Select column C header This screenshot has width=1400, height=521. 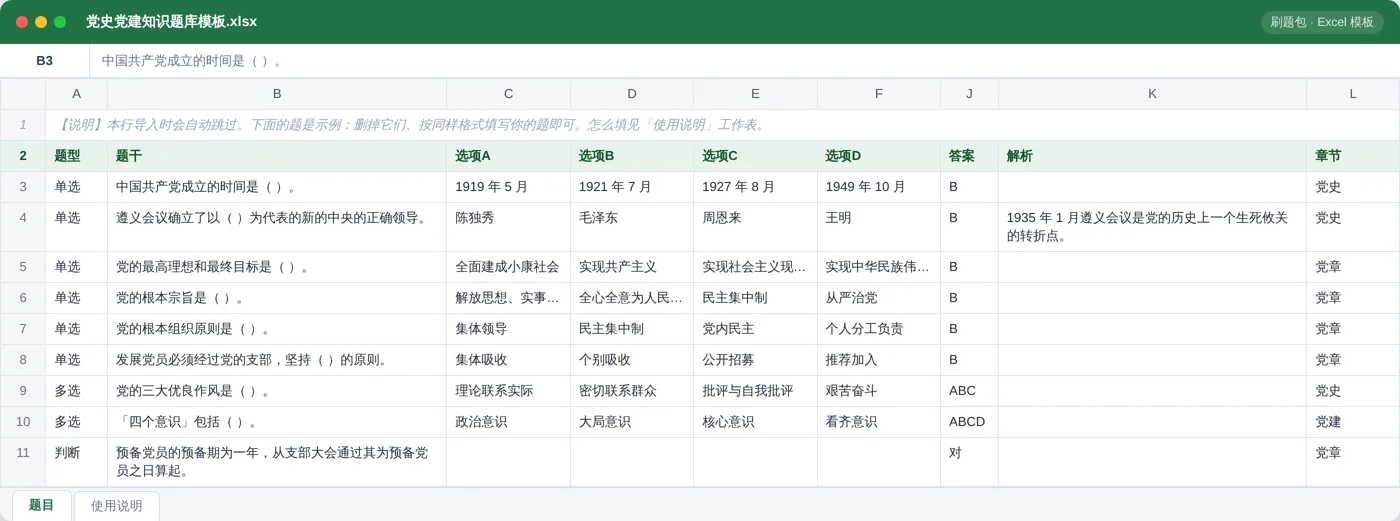508,94
